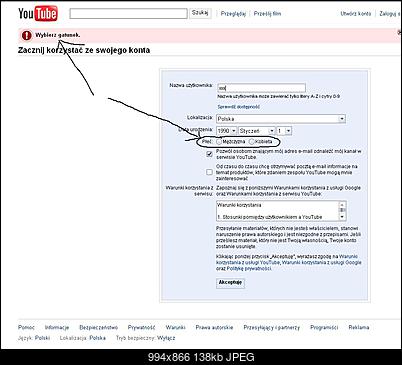Click the Zaloguj link in header
402x365 pixels.
[x=389, y=14]
